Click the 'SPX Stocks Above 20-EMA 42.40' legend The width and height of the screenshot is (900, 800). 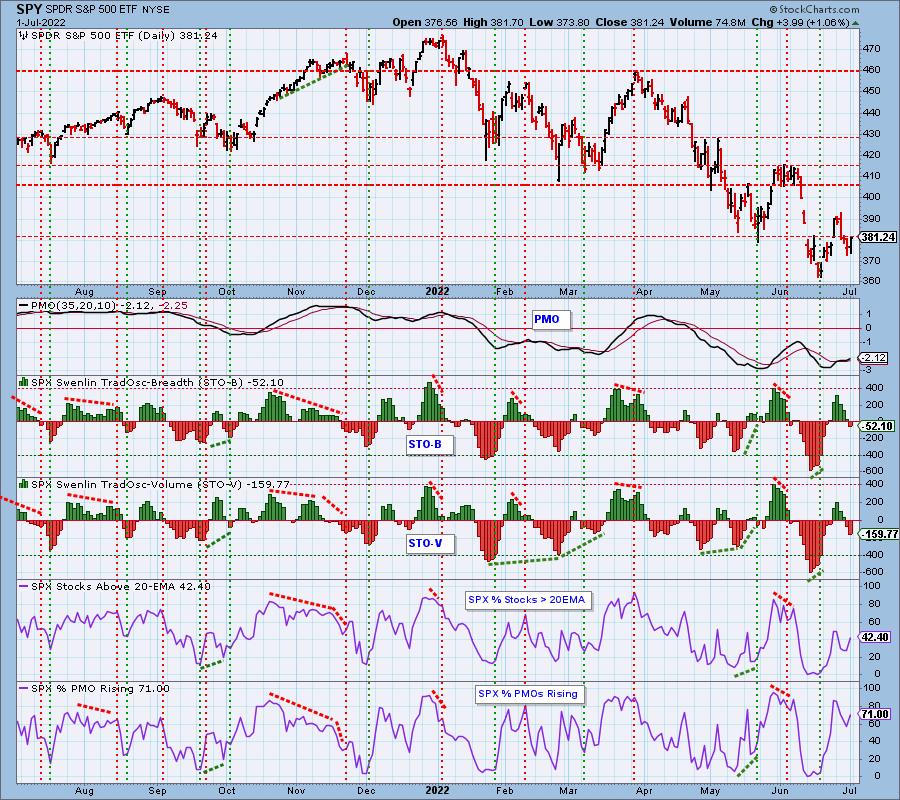click(121, 587)
